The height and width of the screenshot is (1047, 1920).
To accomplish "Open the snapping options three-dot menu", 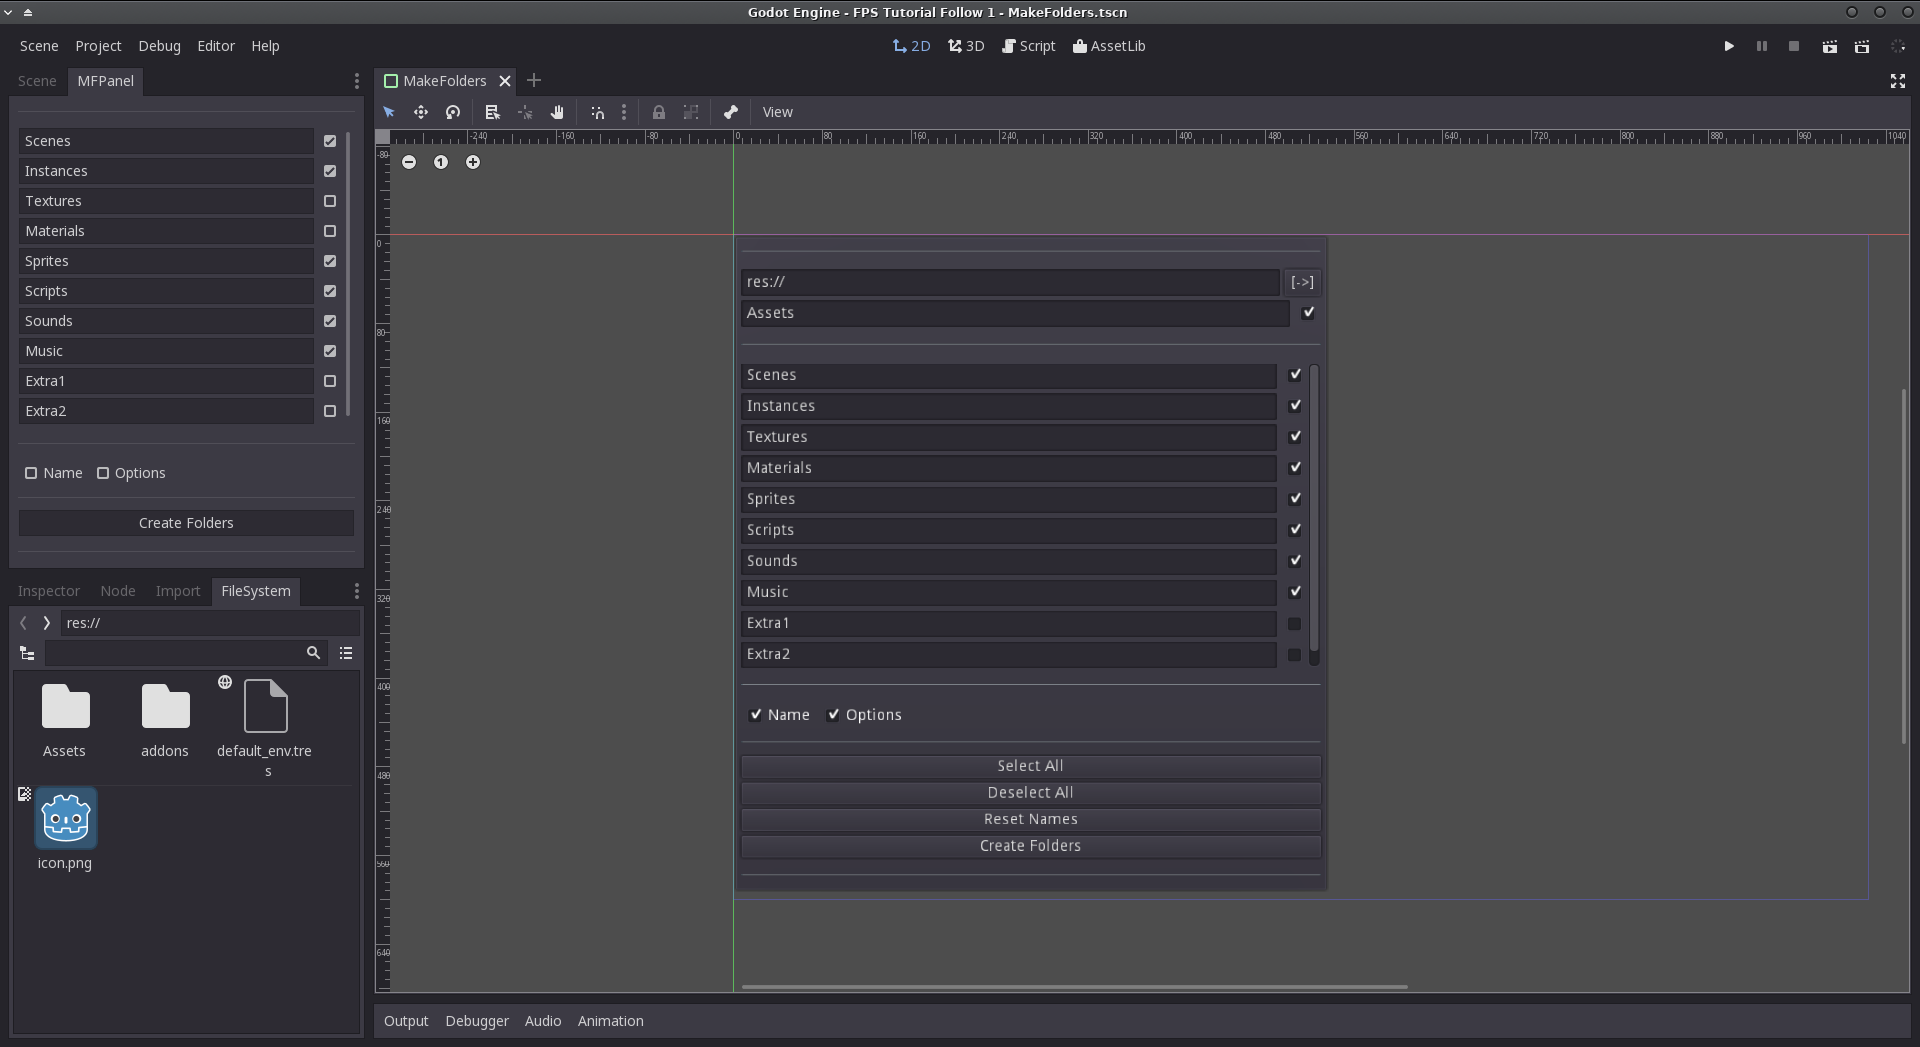I will click(624, 112).
